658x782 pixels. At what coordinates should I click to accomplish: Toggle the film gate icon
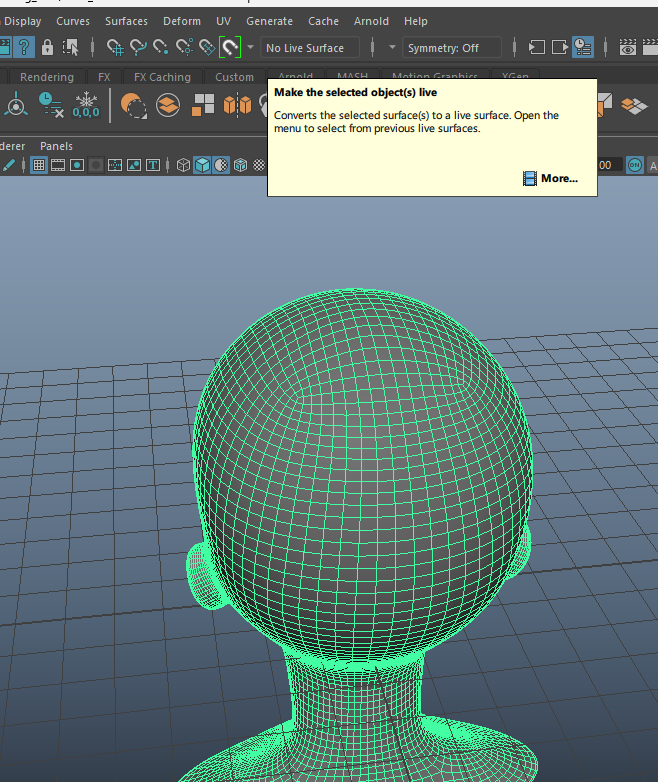[x=58, y=165]
